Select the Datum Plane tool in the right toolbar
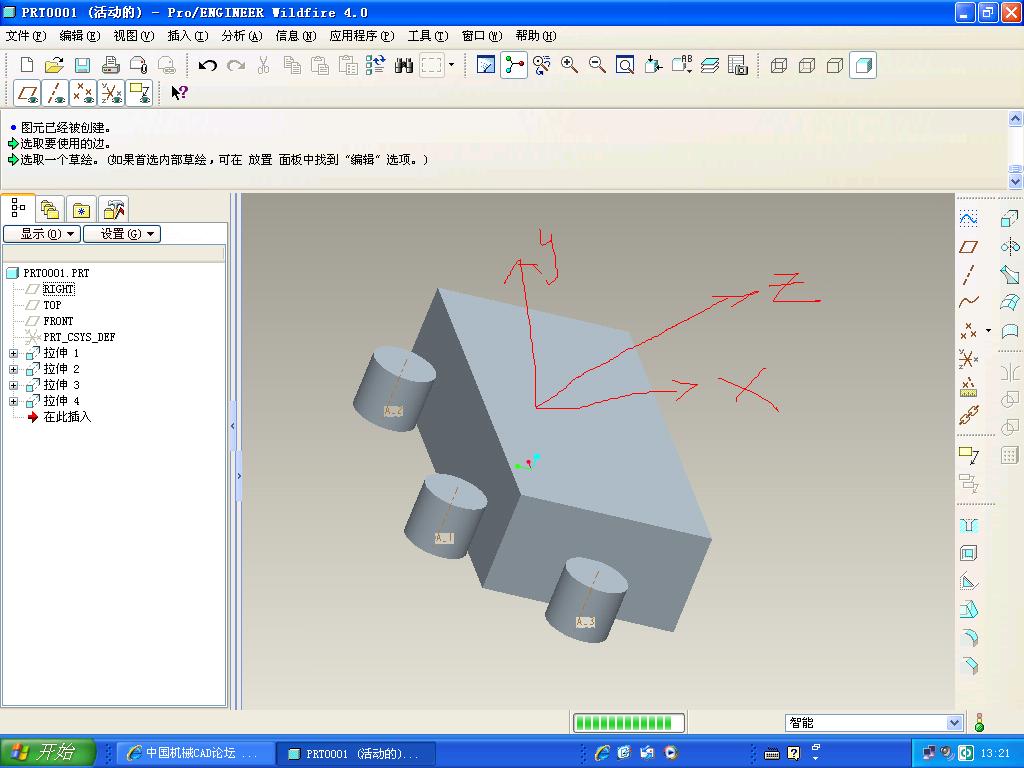Viewport: 1024px width, 768px height. [968, 247]
